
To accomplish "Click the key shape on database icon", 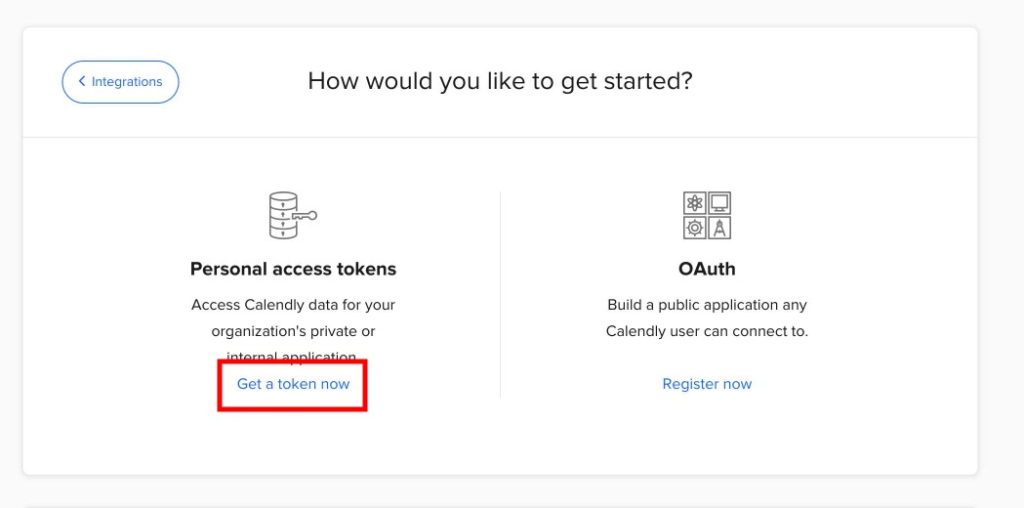I will 304,215.
